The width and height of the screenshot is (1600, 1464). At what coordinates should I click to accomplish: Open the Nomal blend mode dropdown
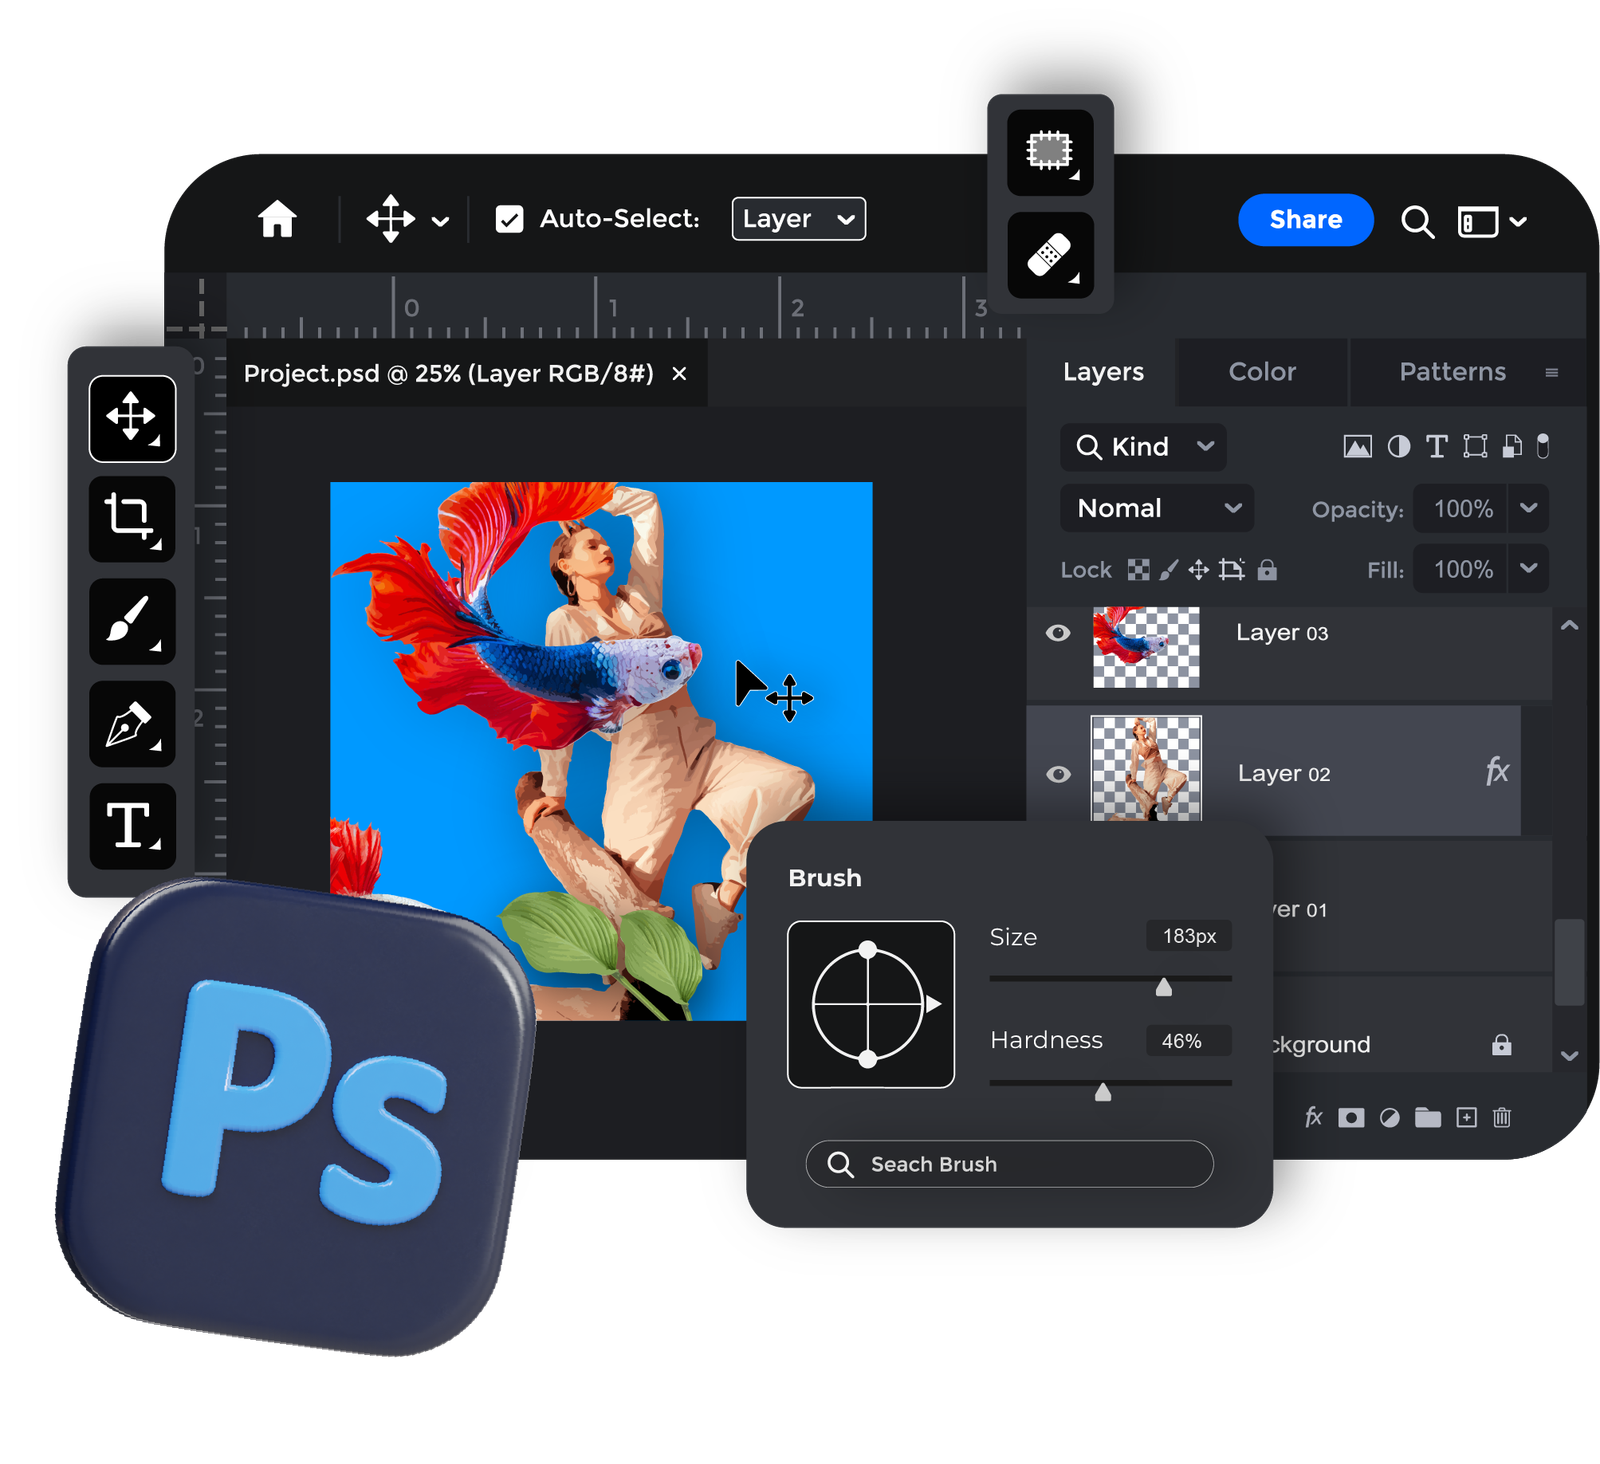point(1157,508)
